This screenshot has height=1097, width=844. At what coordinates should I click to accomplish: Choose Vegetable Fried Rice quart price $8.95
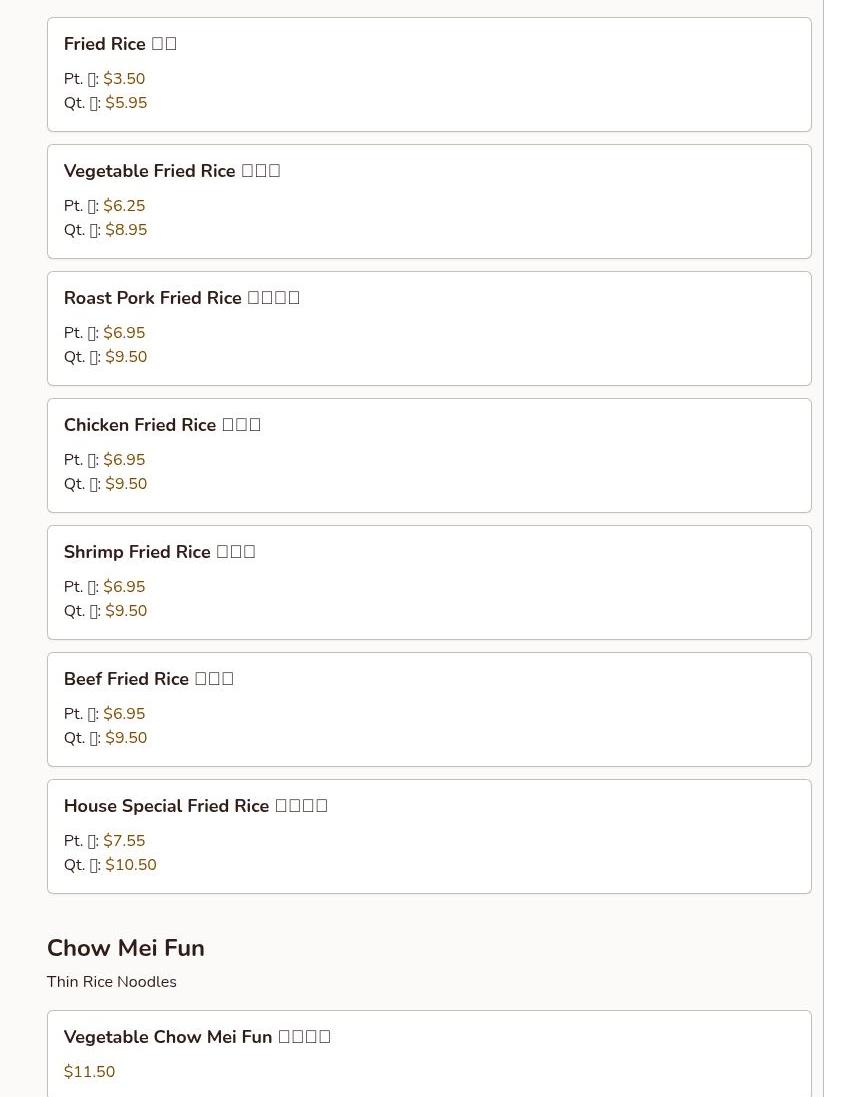(126, 230)
